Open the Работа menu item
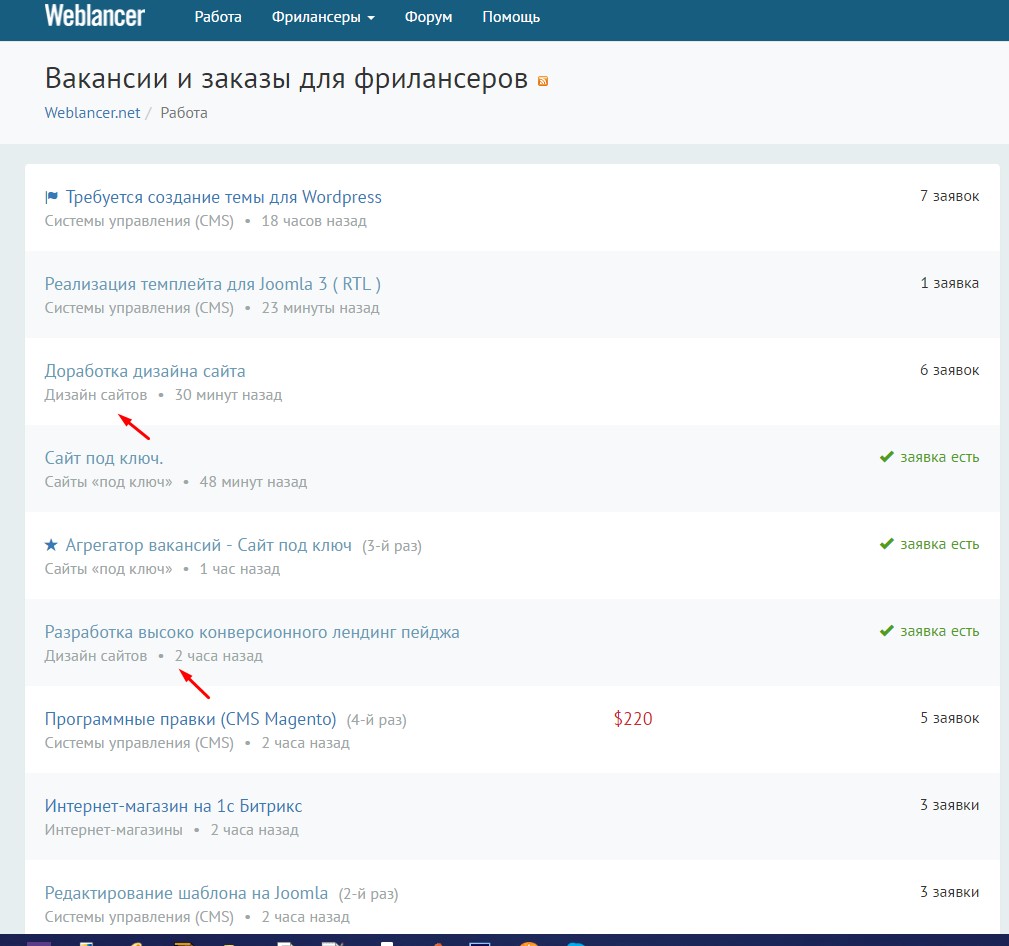The image size is (1009, 946). pos(218,17)
